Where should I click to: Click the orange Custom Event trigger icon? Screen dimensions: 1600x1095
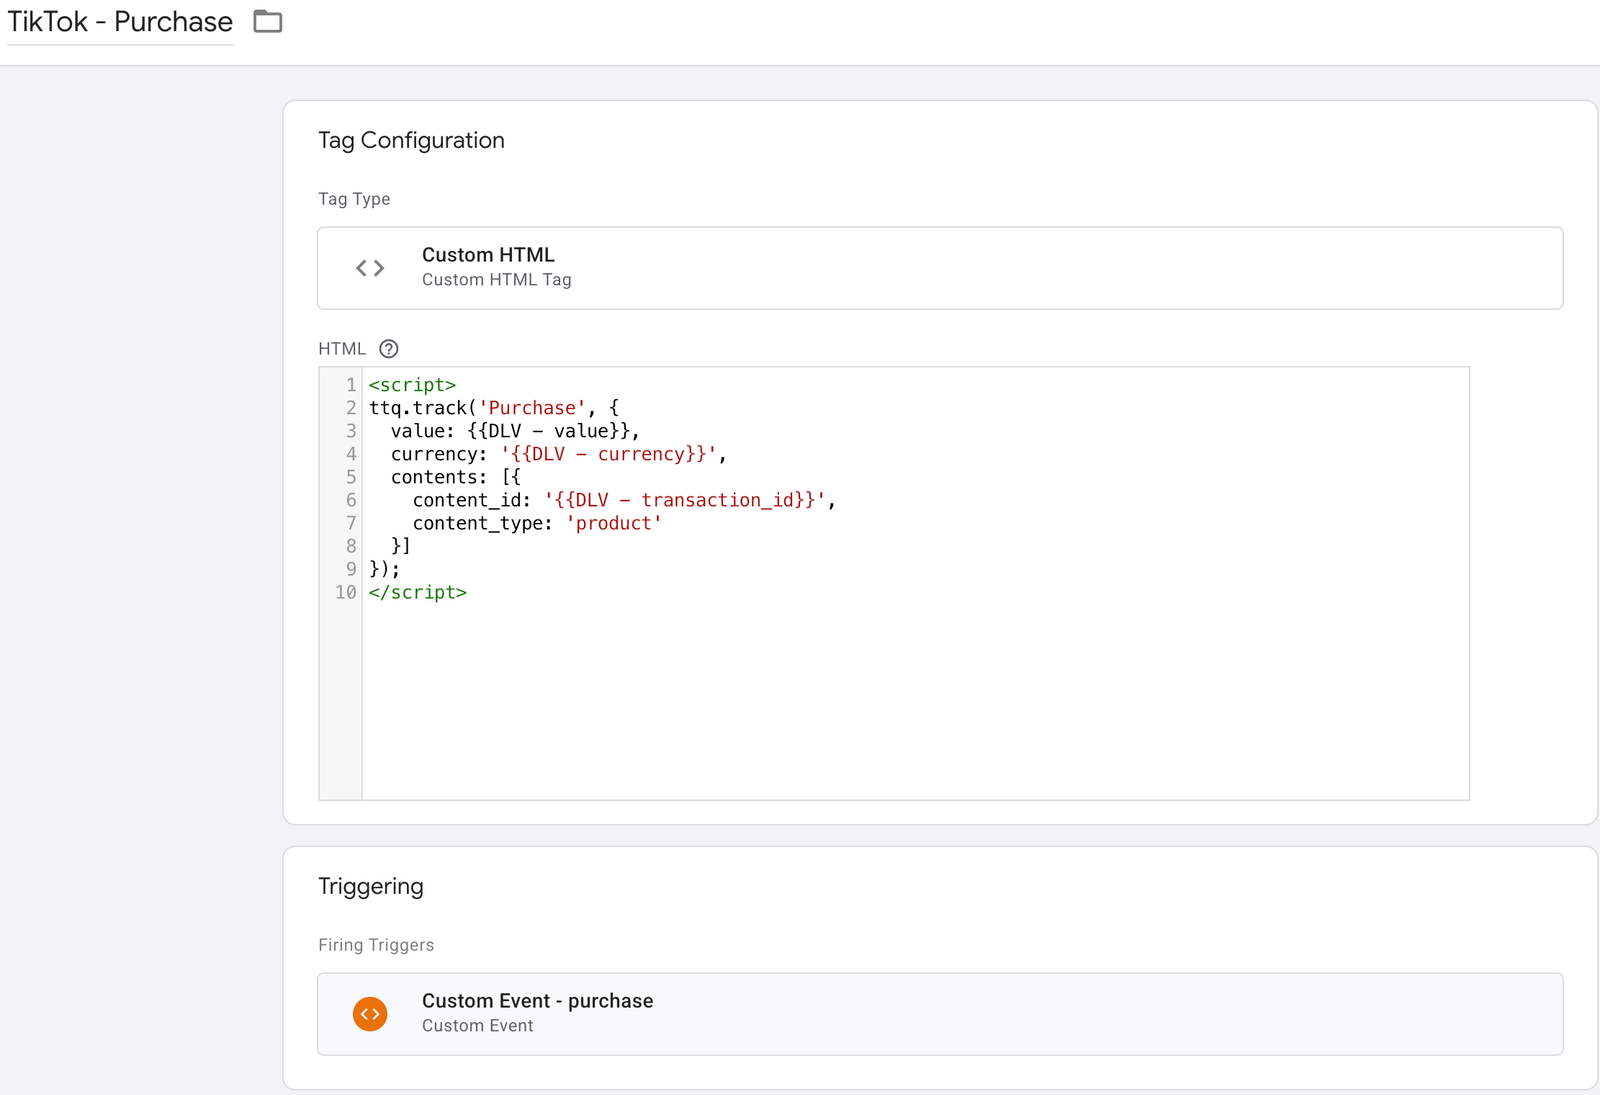tap(370, 1014)
